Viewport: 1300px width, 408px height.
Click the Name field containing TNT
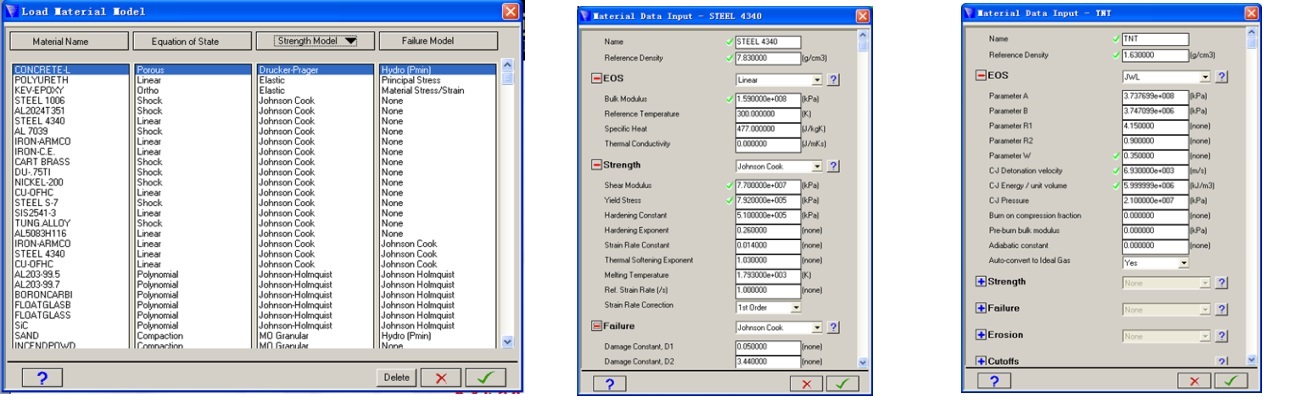[x=1155, y=39]
